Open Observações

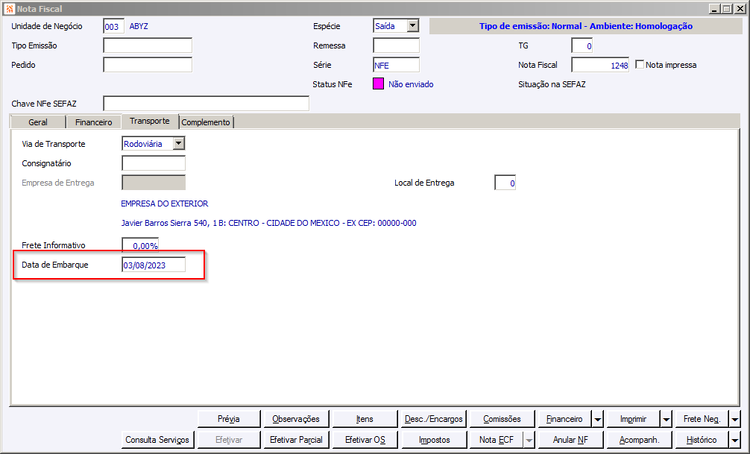click(296, 419)
